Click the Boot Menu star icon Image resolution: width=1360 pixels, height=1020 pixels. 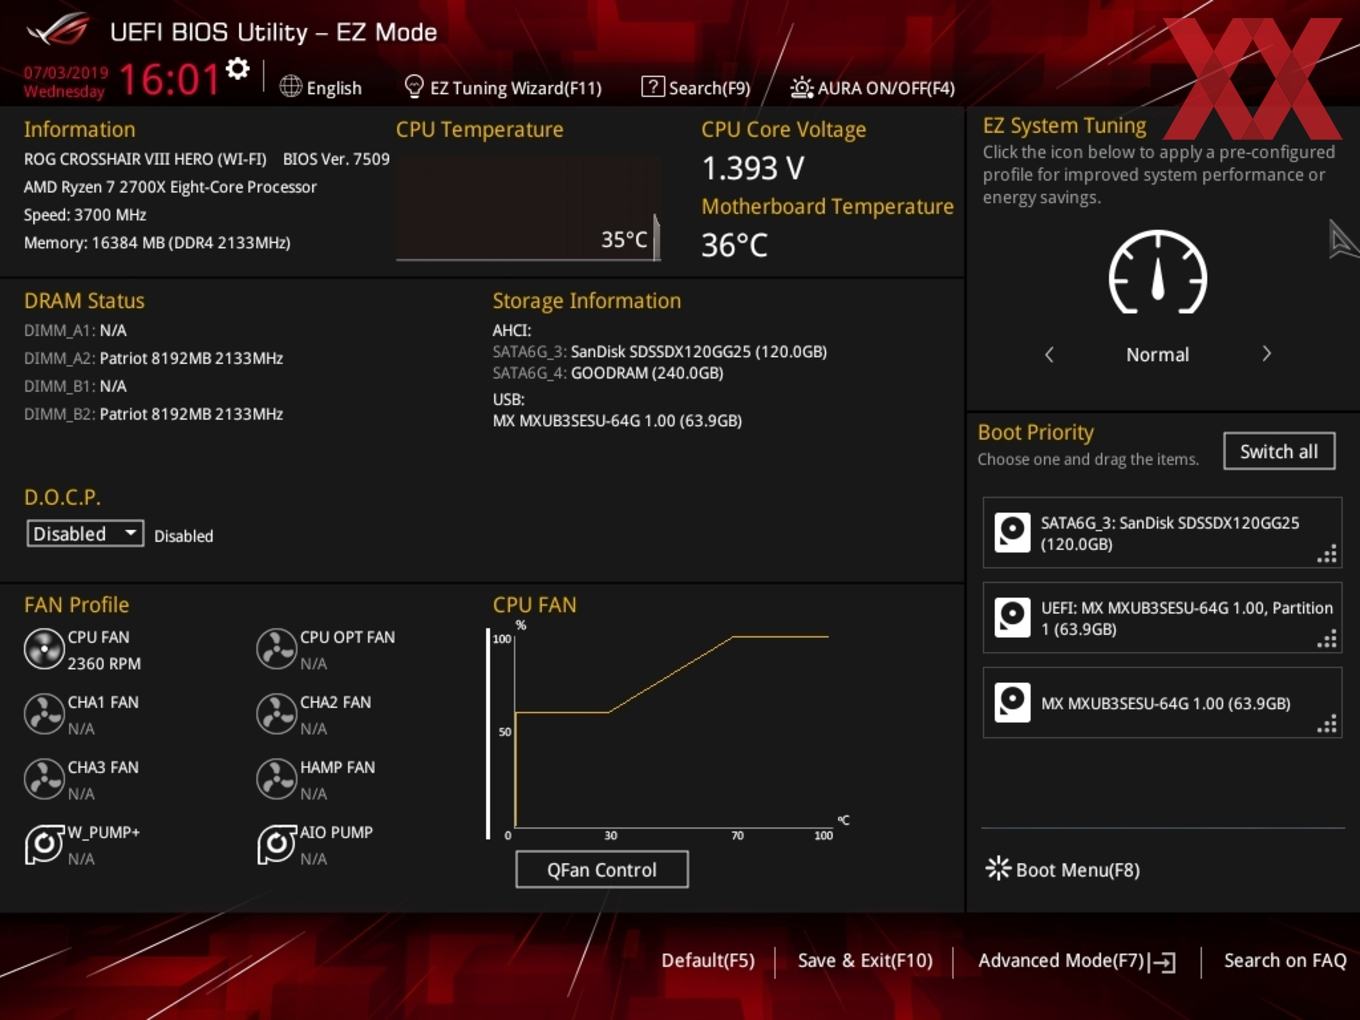tap(998, 868)
